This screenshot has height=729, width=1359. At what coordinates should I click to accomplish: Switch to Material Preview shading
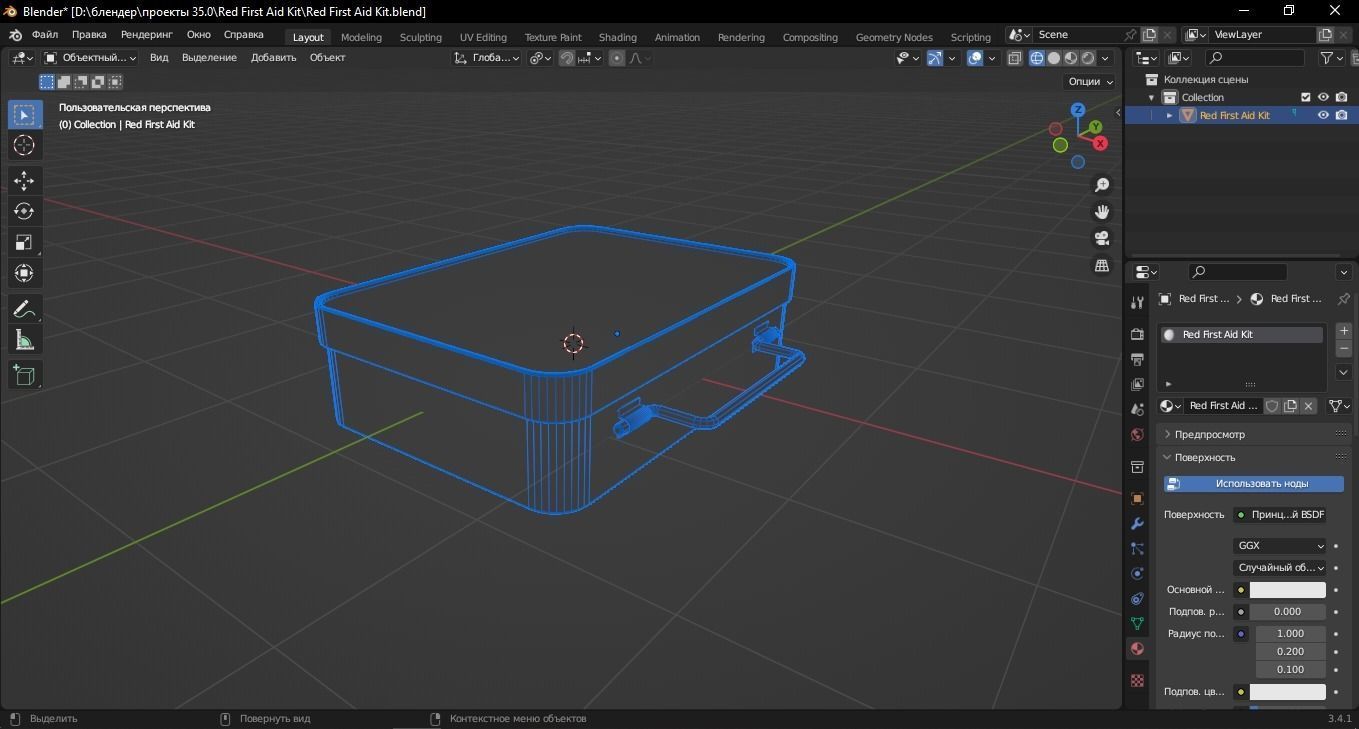[x=1071, y=58]
